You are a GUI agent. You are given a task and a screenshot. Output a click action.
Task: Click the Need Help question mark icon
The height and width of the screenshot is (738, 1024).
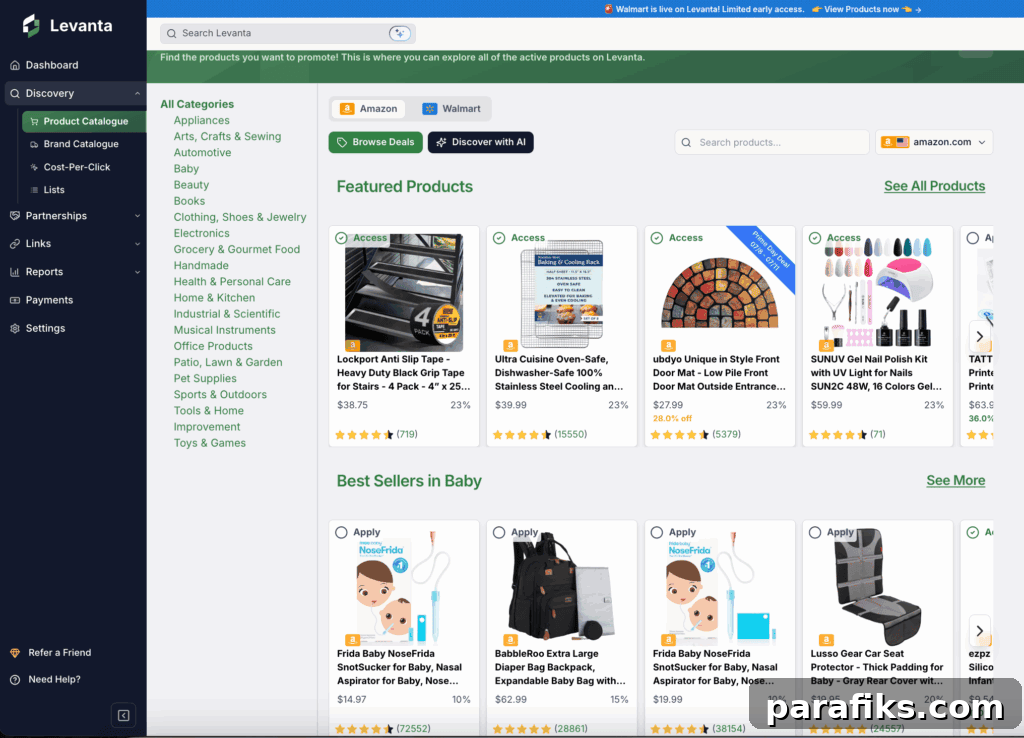coord(15,679)
